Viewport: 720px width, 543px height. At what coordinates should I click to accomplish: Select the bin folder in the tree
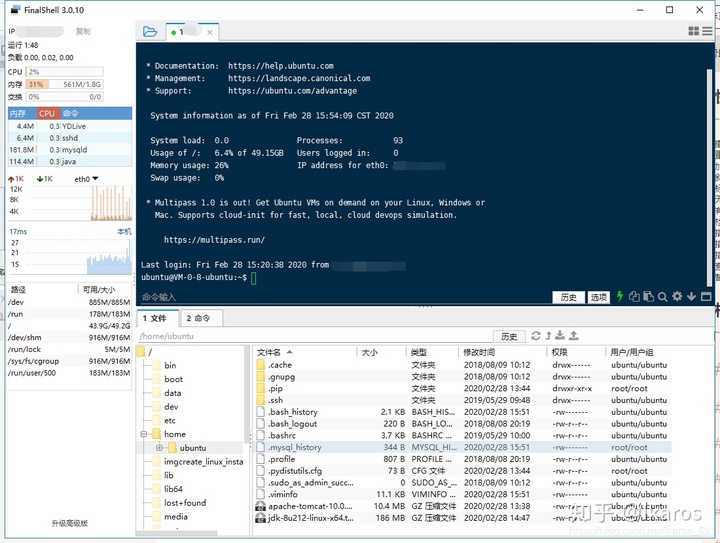[x=170, y=365]
